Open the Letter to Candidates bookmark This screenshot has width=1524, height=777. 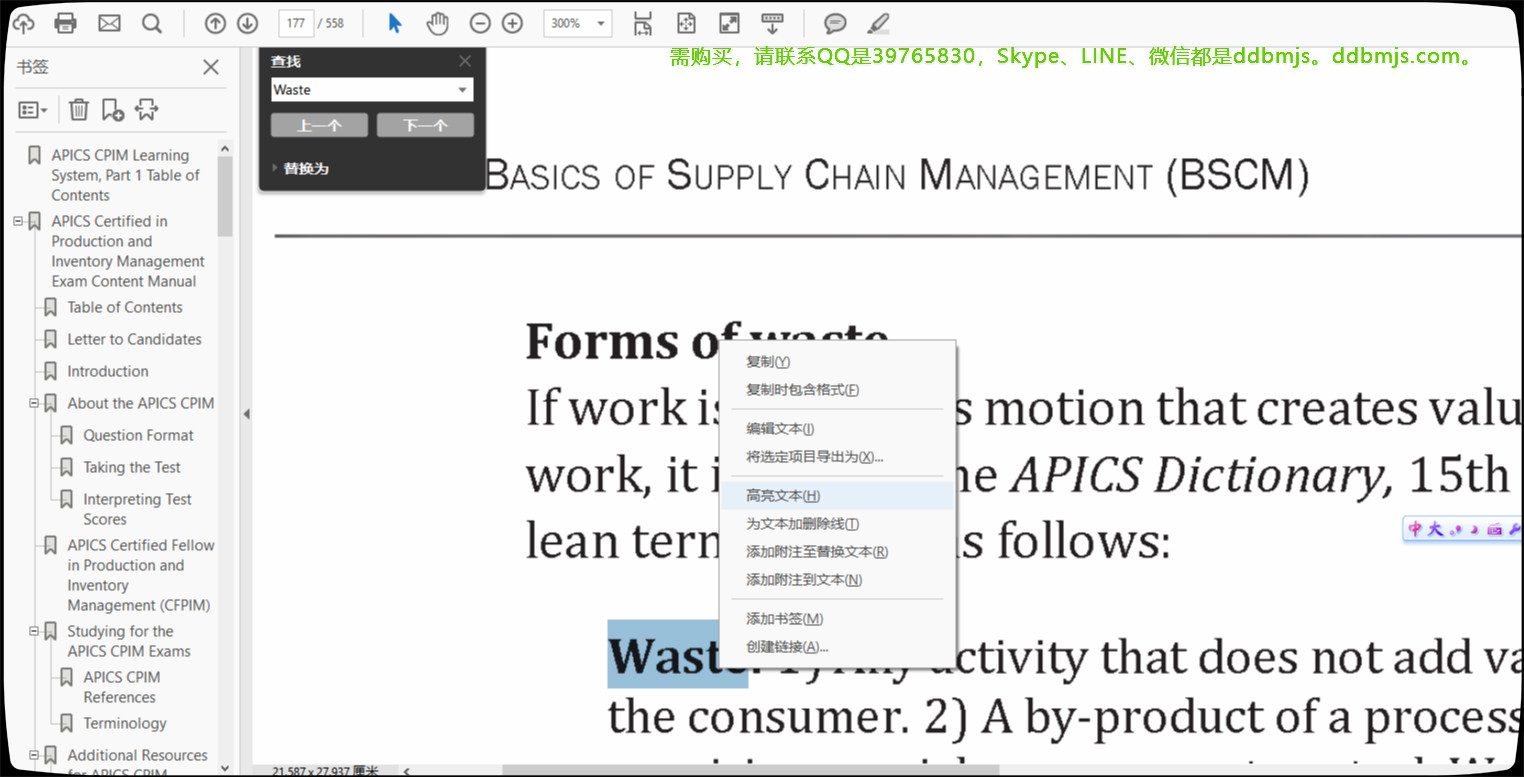click(x=134, y=340)
